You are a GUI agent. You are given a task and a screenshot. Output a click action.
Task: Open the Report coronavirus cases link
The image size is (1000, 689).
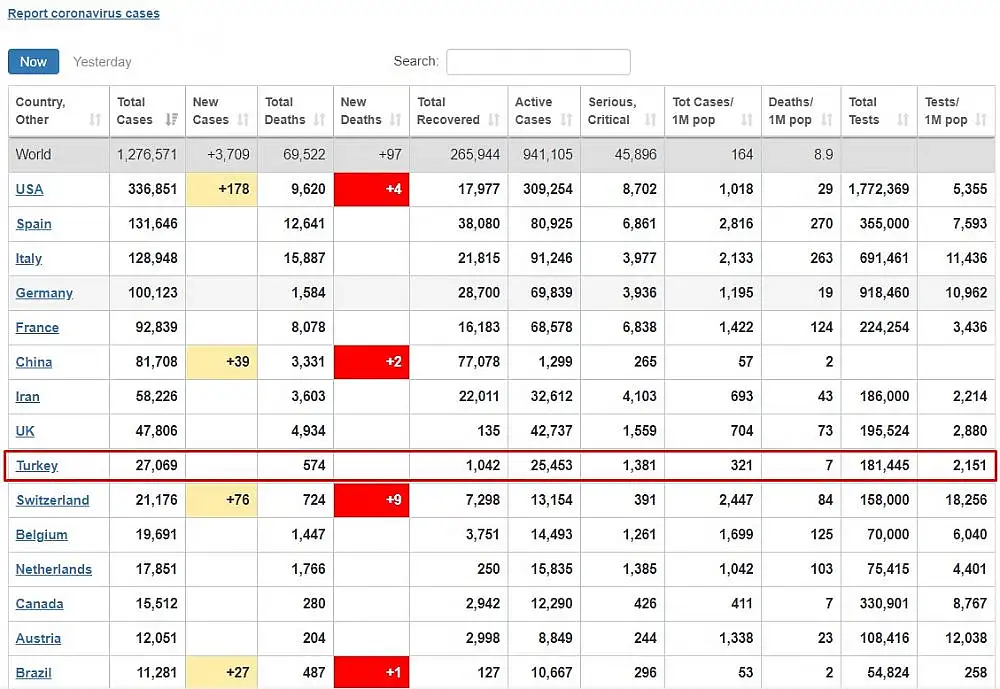pyautogui.click(x=84, y=13)
